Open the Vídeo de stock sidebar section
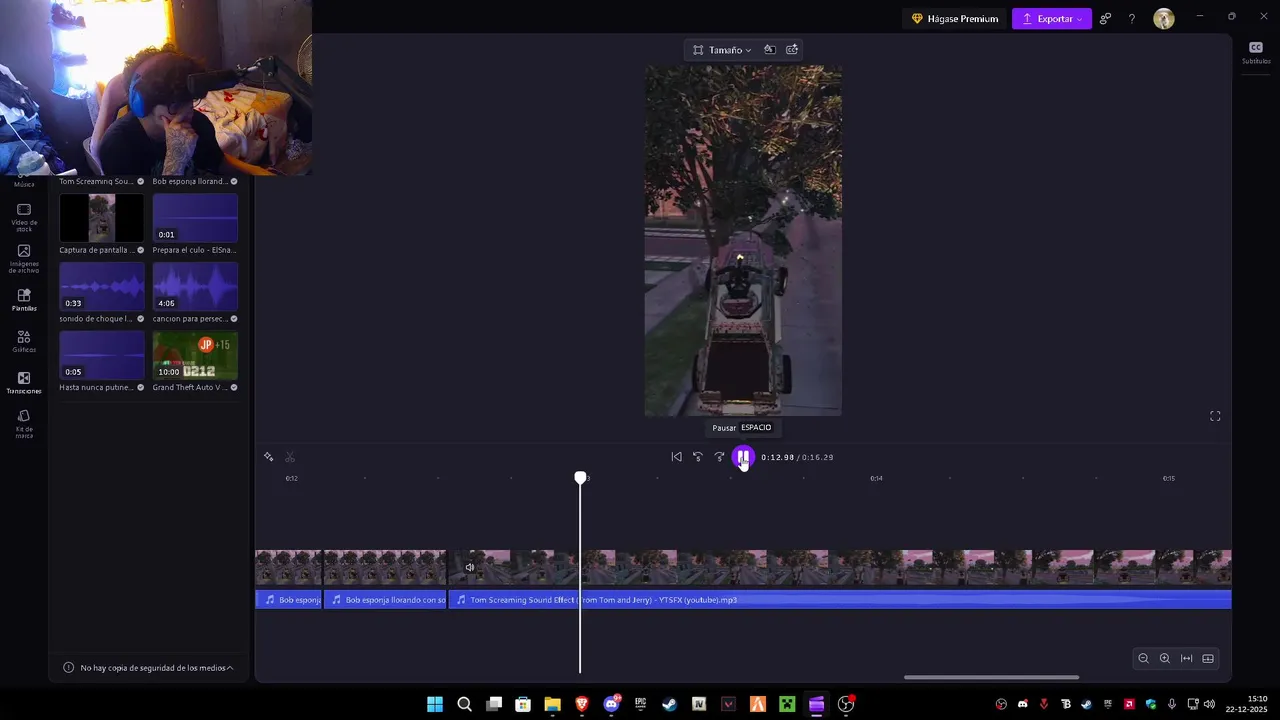 [24, 217]
